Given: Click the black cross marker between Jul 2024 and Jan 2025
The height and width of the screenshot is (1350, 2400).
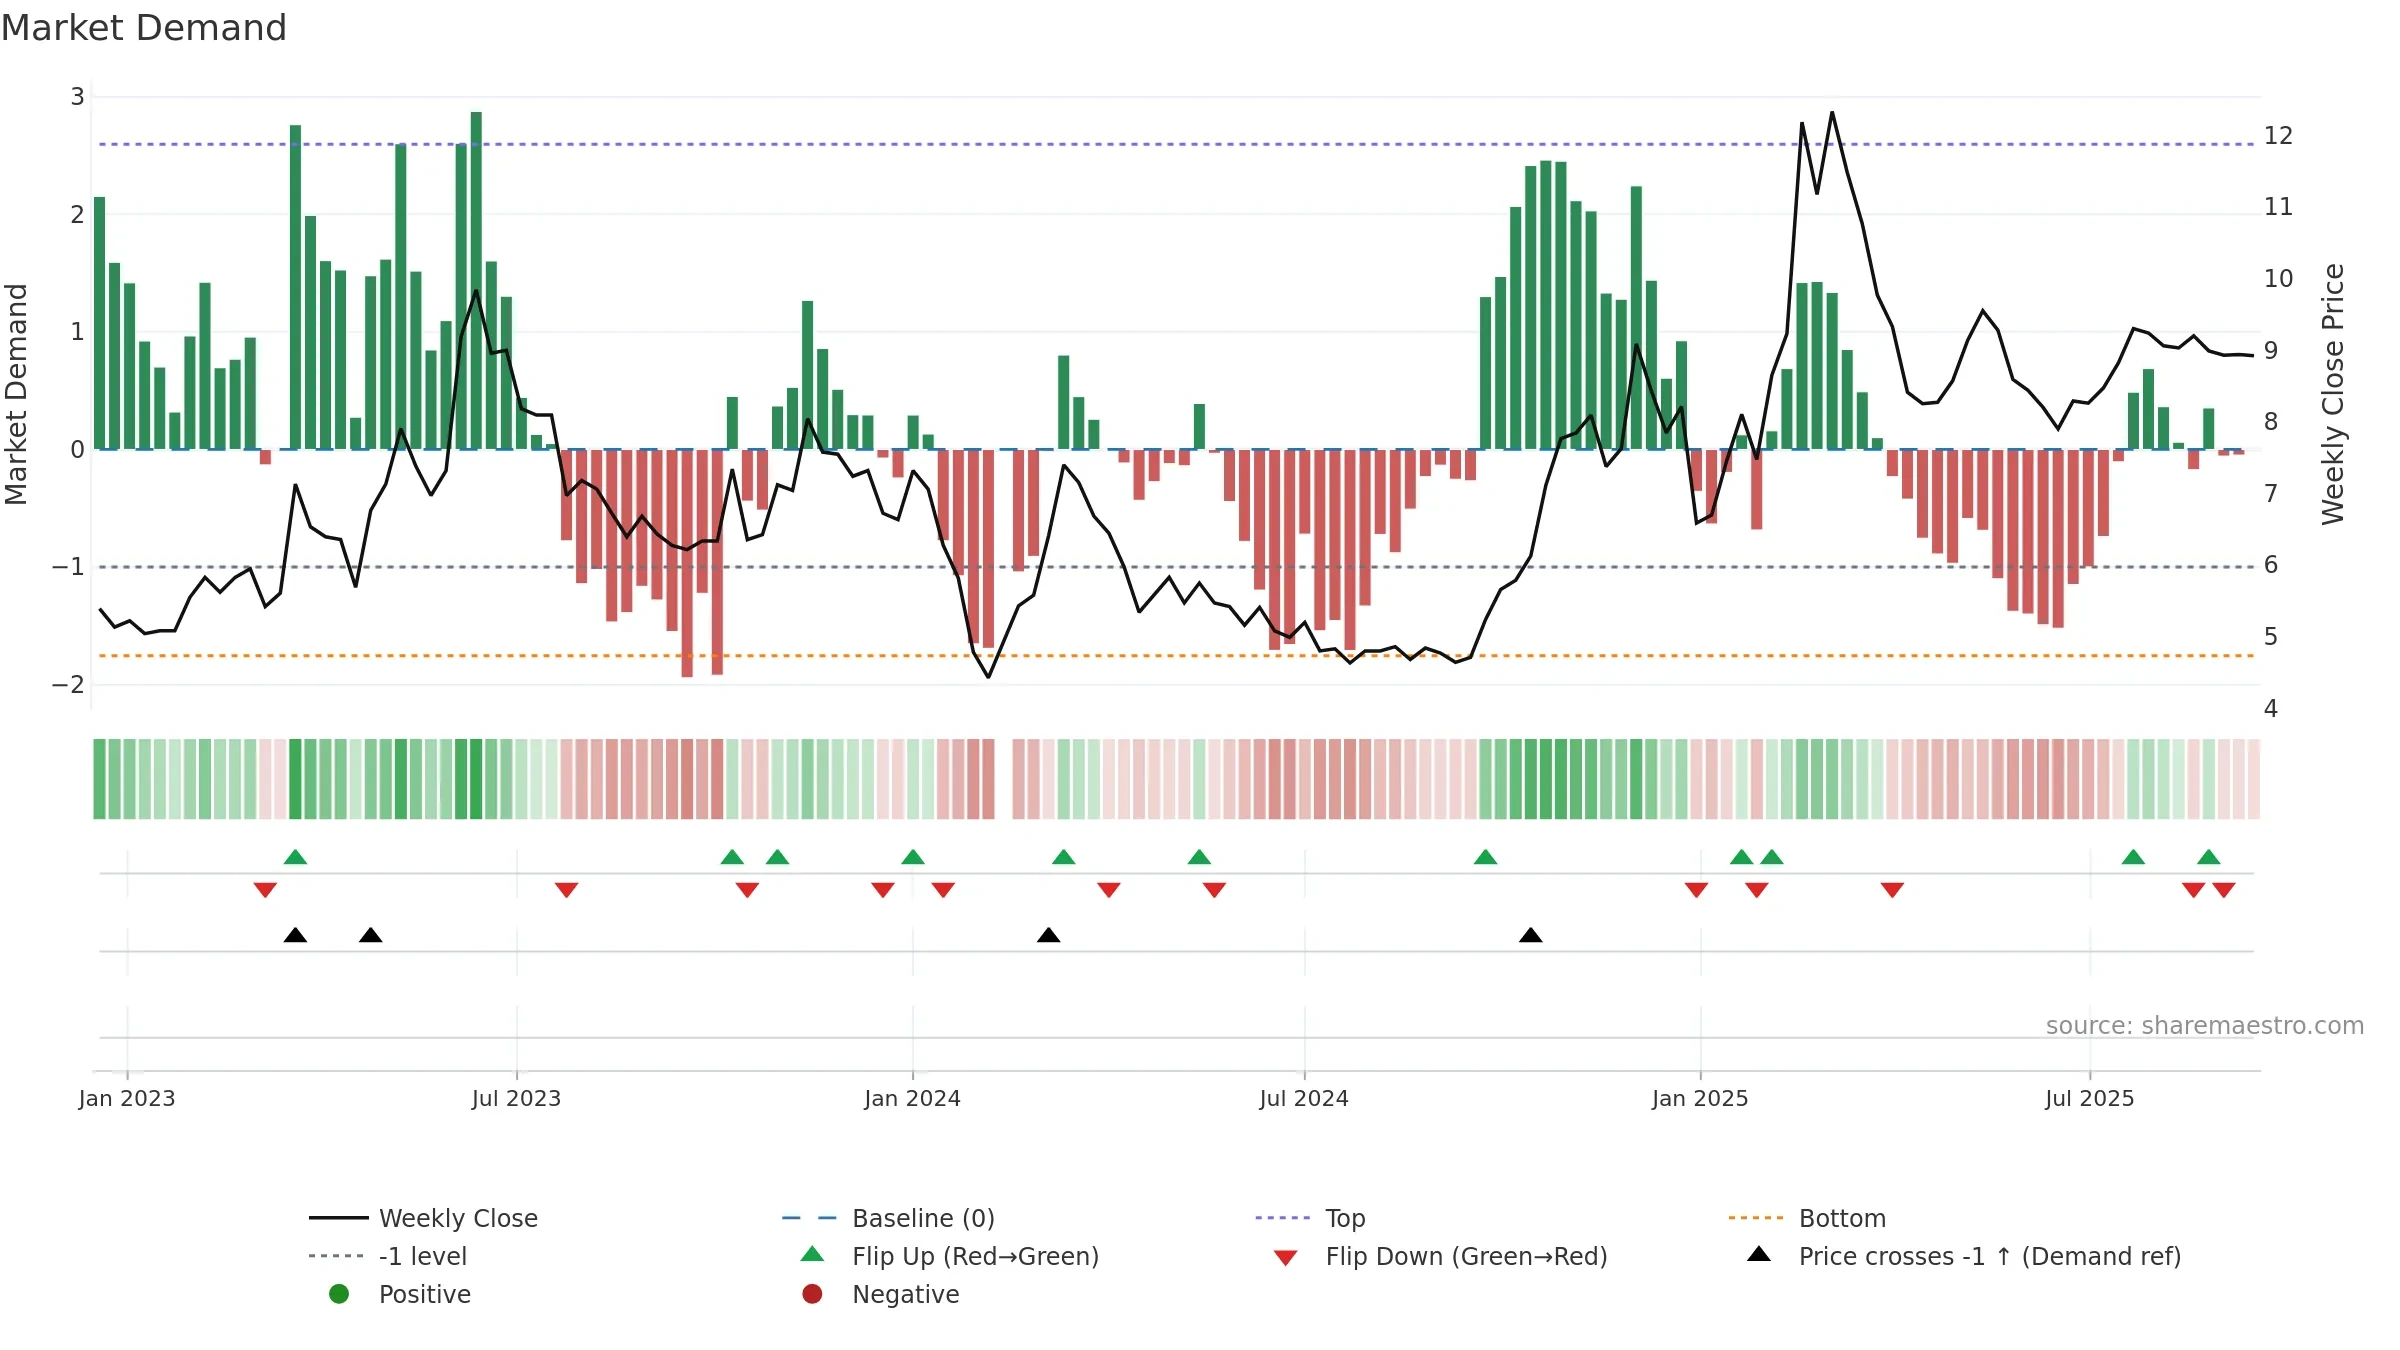Looking at the screenshot, I should pyautogui.click(x=1530, y=935).
